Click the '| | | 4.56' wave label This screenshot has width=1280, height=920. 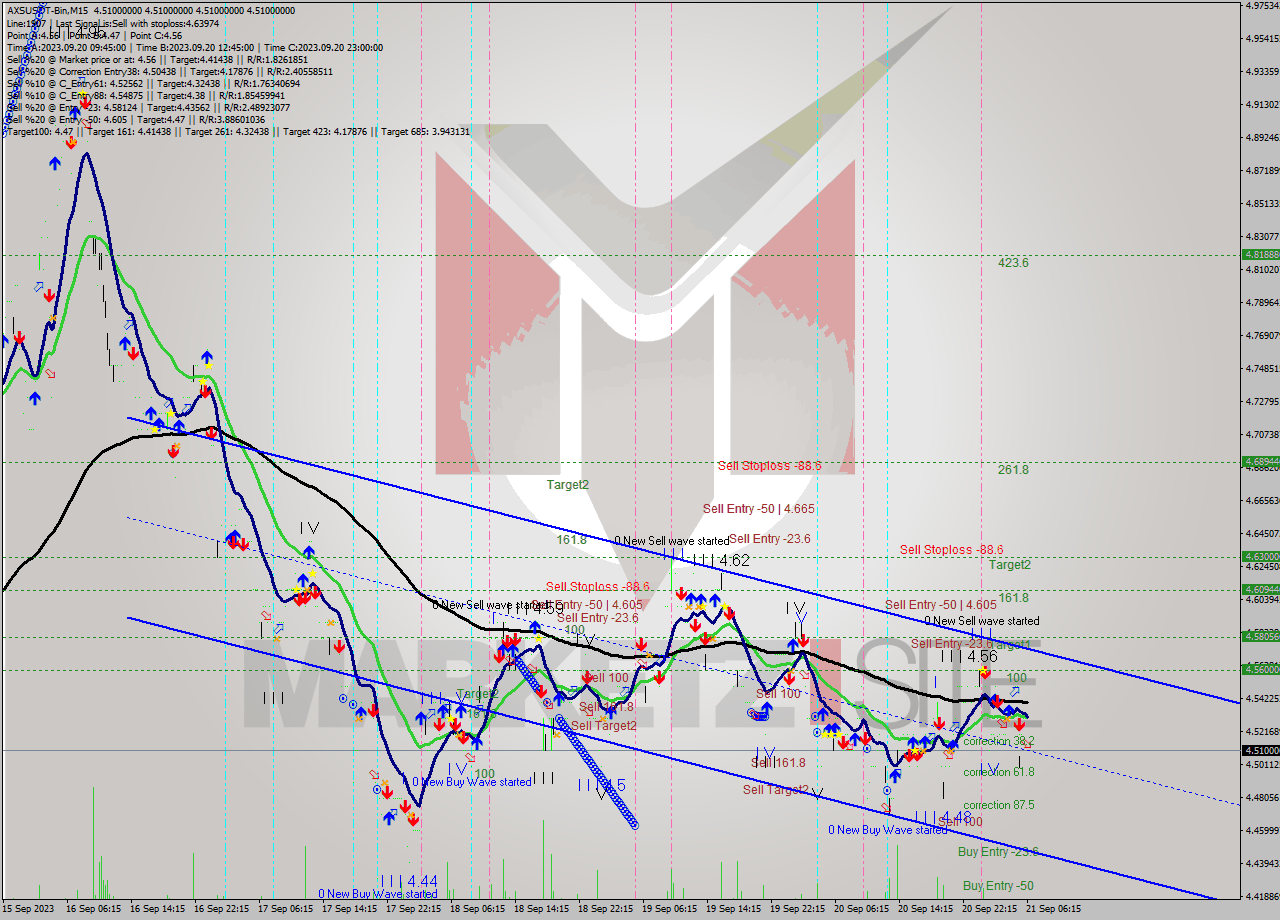click(970, 656)
